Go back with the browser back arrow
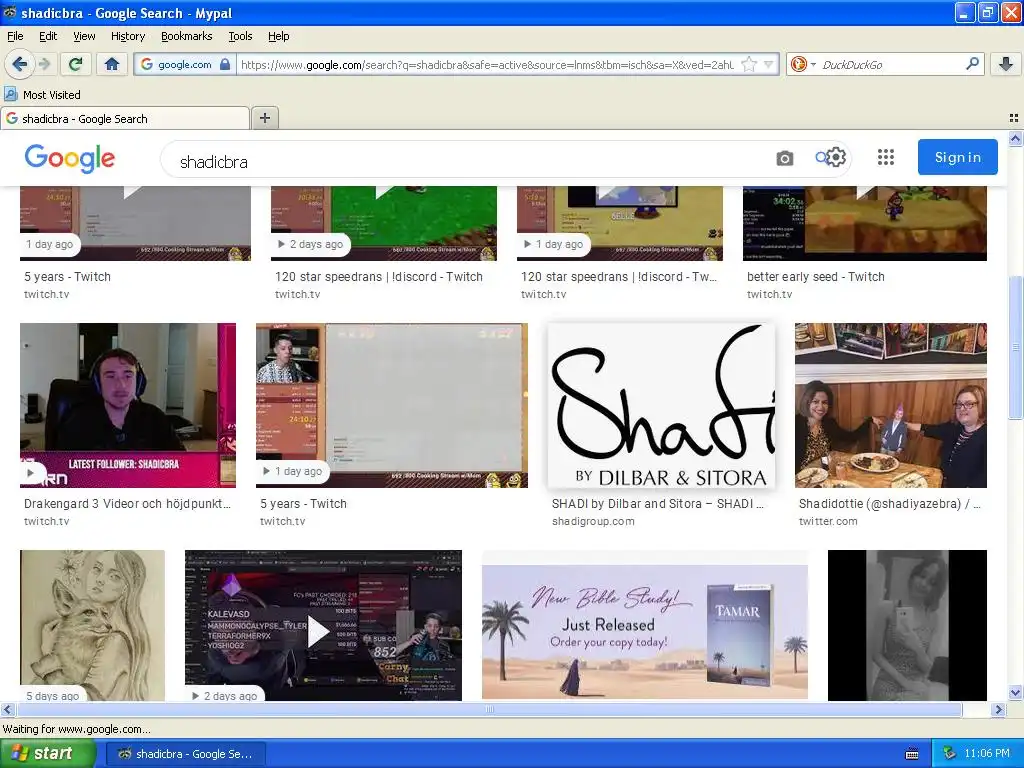This screenshot has width=1024, height=768. pos(19,64)
